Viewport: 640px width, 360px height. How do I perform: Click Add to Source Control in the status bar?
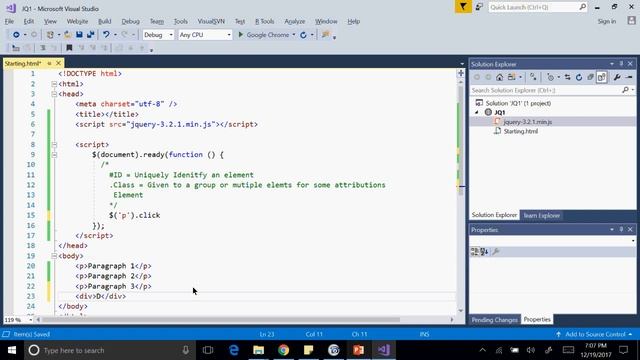point(595,334)
